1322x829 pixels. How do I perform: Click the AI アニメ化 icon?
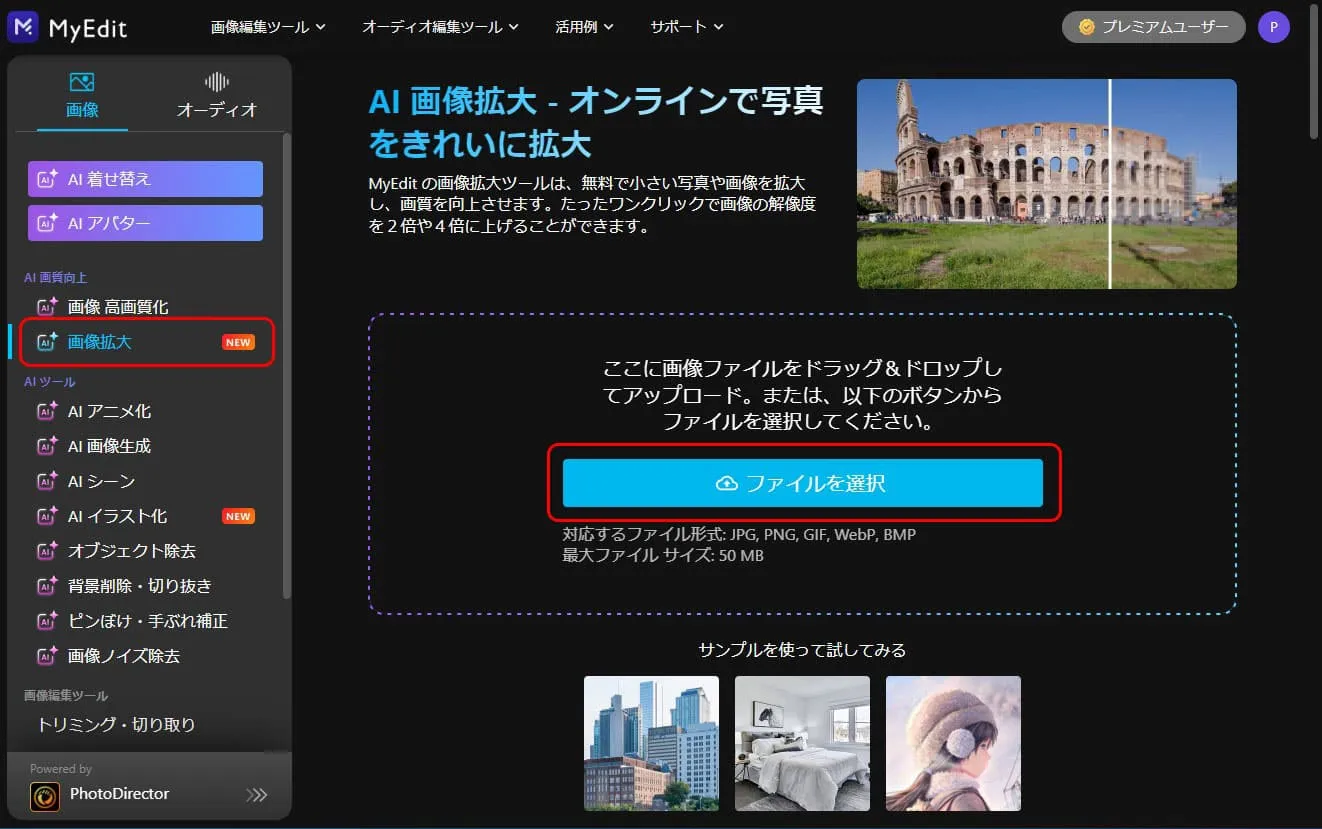tap(47, 411)
